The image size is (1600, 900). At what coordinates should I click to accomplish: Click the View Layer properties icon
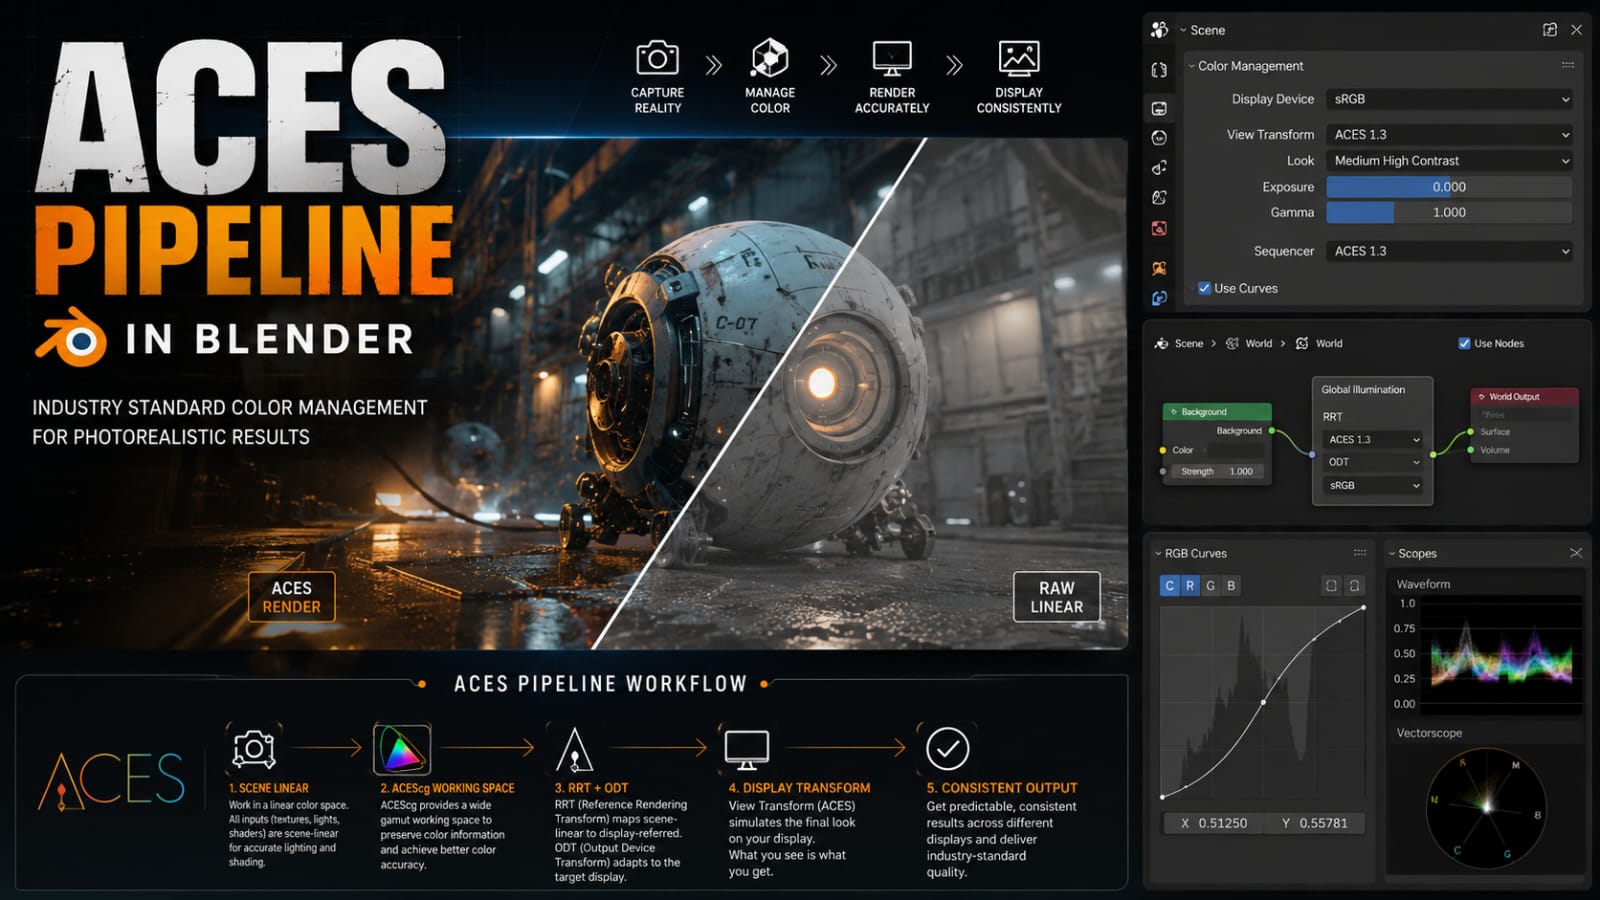point(1159,168)
